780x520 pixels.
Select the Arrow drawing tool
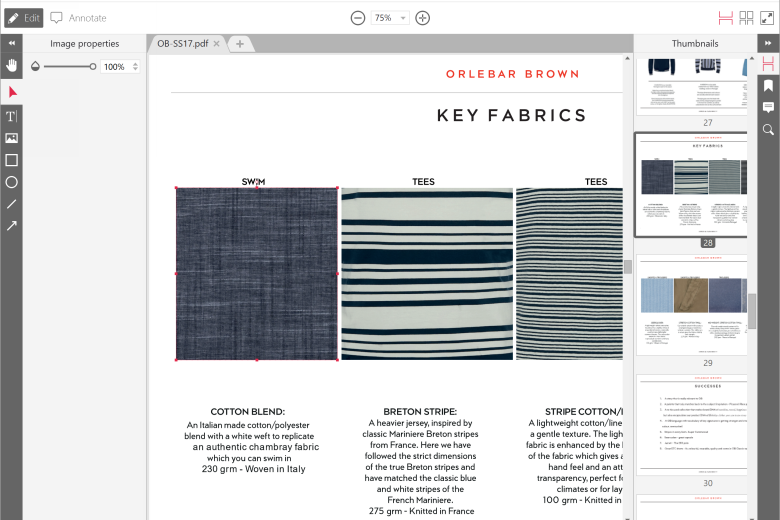(11, 226)
